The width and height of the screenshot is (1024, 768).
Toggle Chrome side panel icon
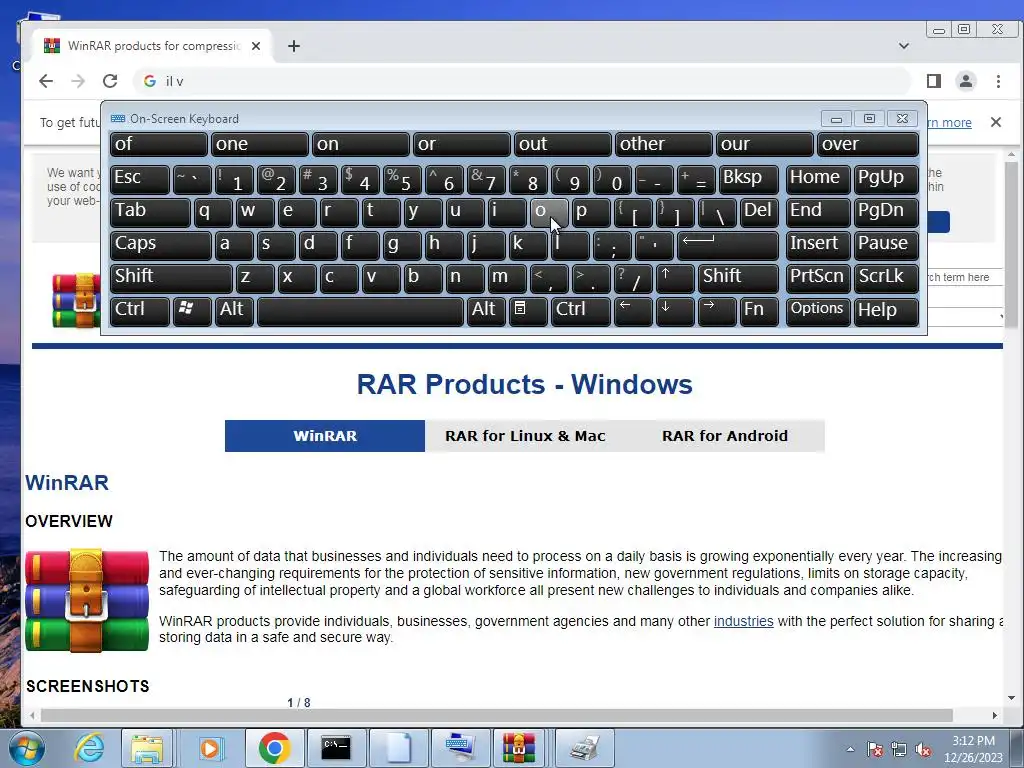934,81
